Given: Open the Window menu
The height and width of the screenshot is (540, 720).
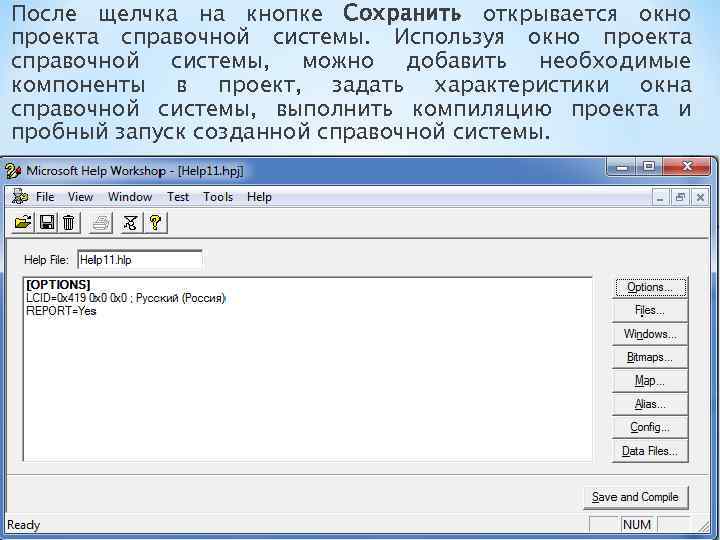Looking at the screenshot, I should [x=130, y=197].
